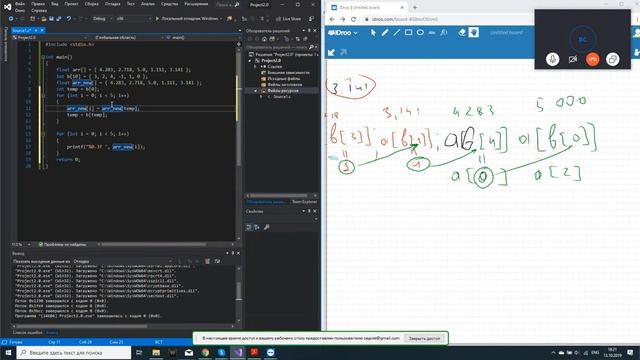Screen dimensions: 640x360
Task: Click the Save icon in Visual Studio toolbar
Action: coord(51,18)
